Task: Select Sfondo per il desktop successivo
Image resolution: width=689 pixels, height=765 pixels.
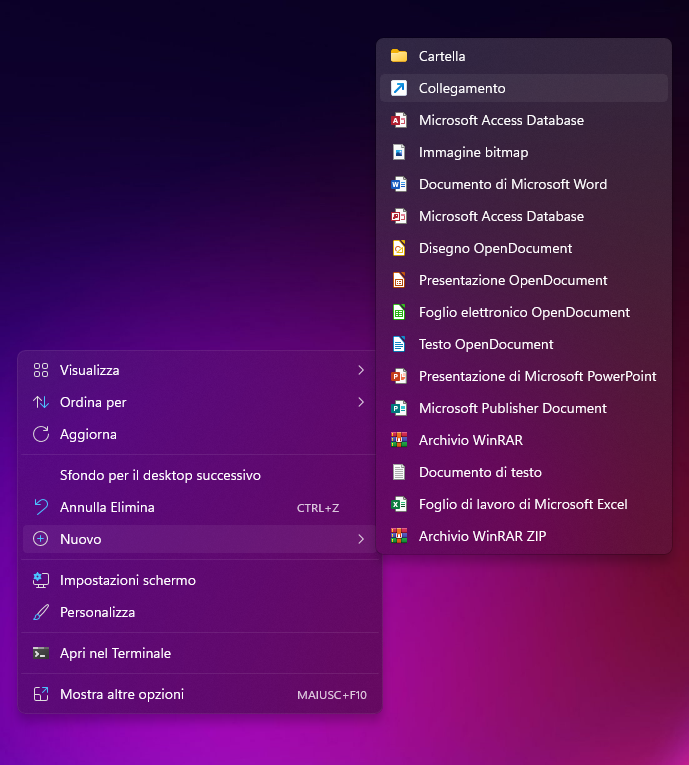Action: 160,475
